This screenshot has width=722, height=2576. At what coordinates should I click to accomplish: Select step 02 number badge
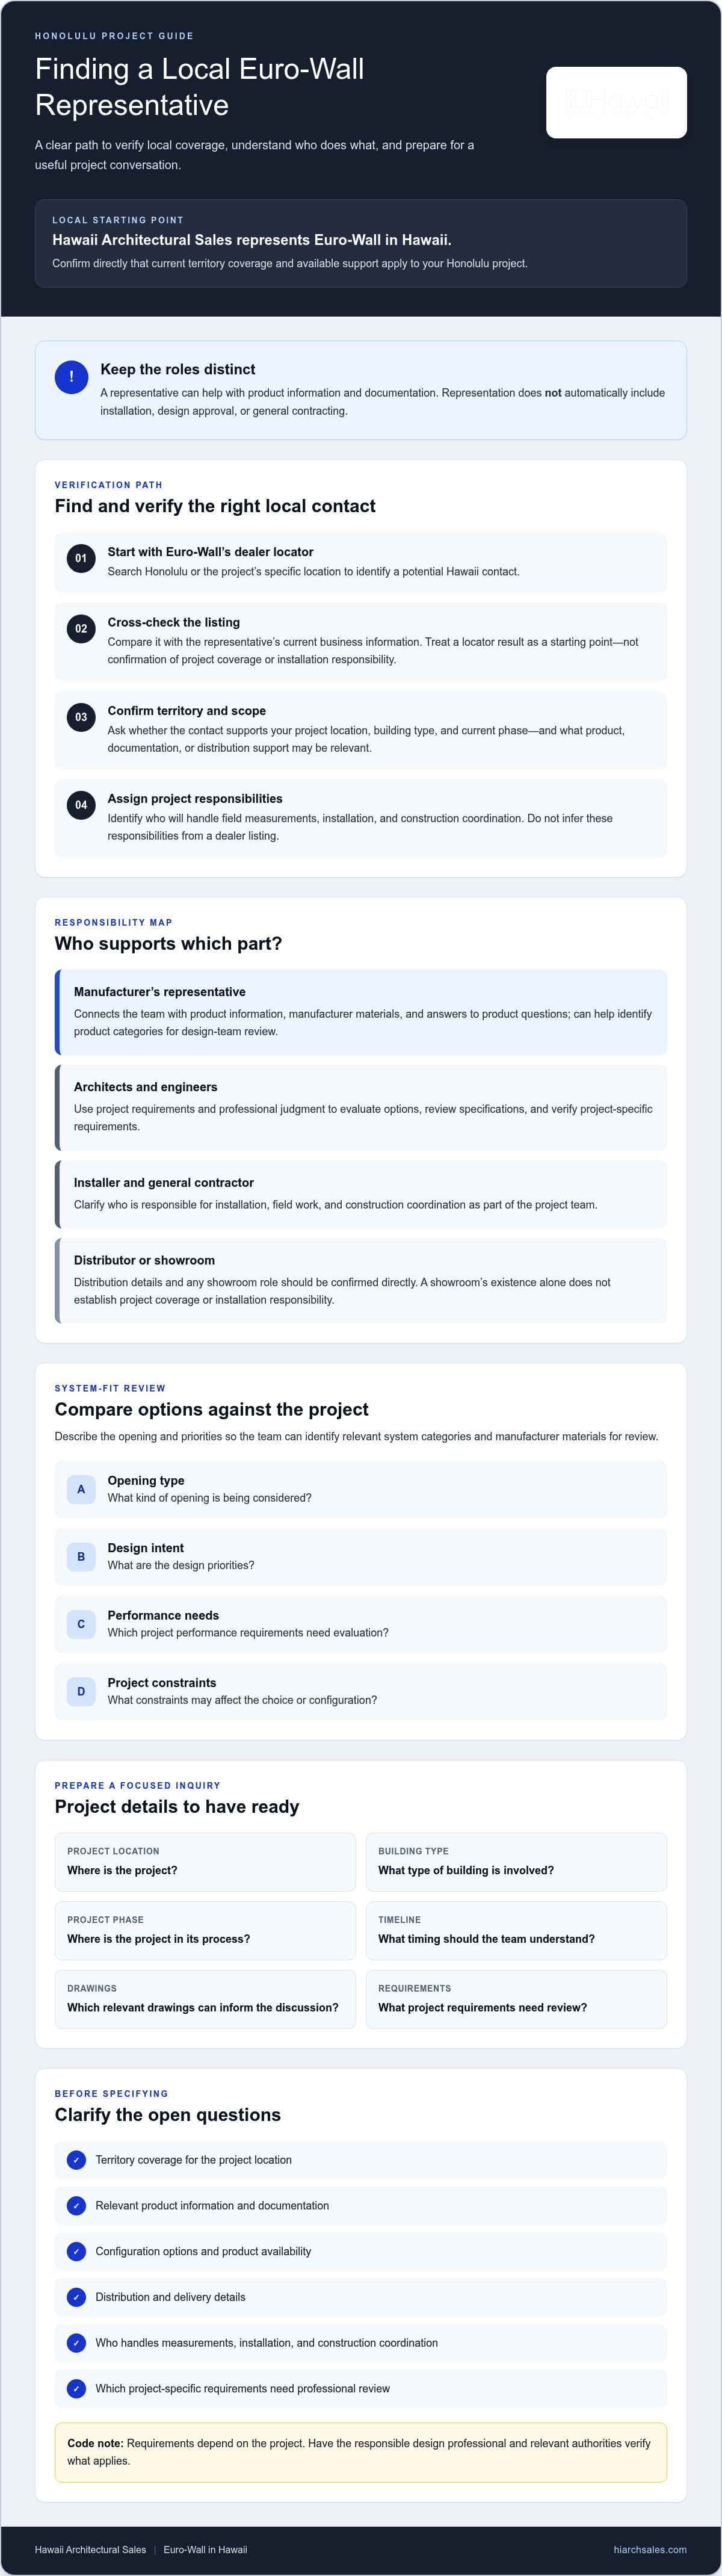[81, 629]
